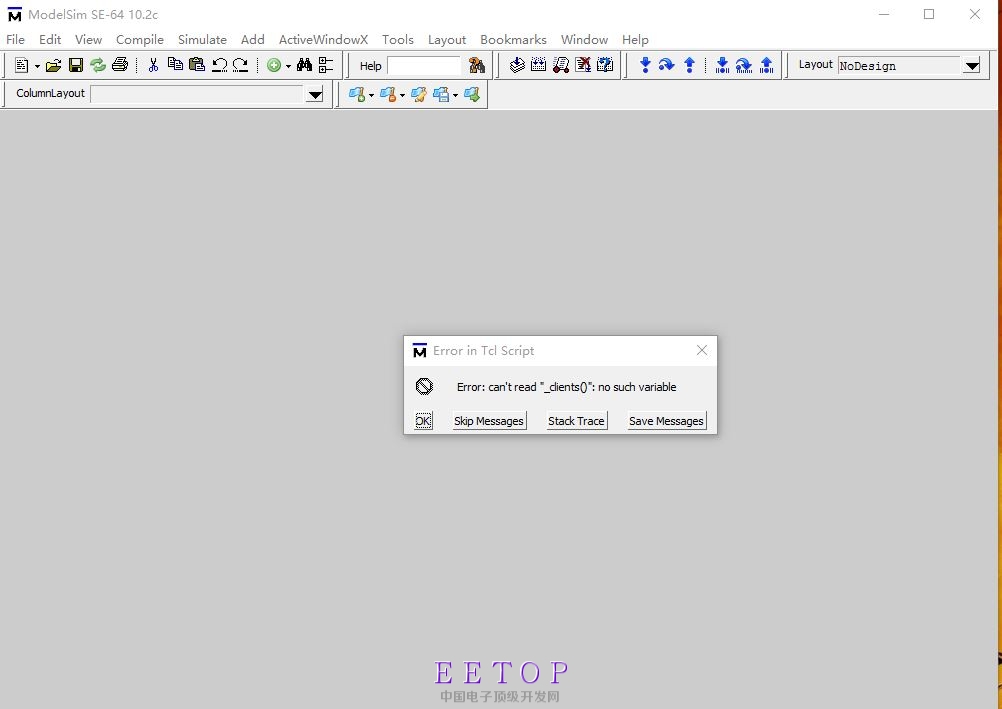1002x709 pixels.
Task: Click the Collapse All tree icon
Action: (x=326, y=65)
